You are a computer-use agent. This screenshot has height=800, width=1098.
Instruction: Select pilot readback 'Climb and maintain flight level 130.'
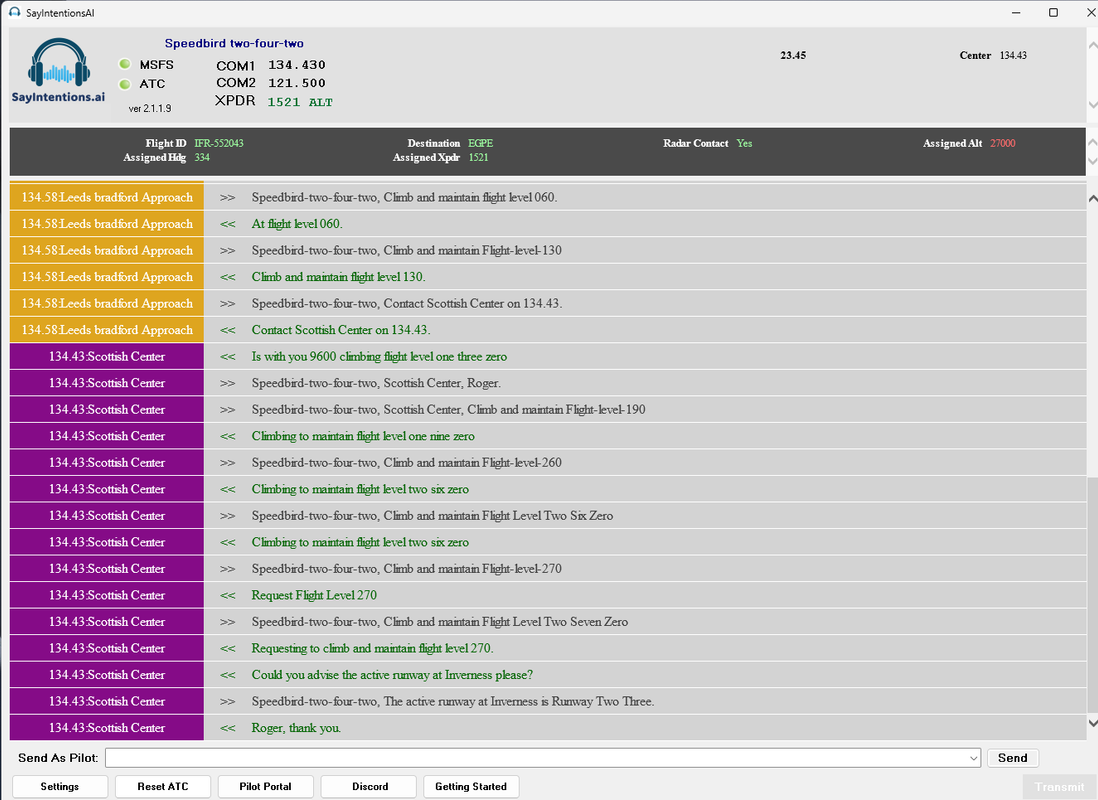tap(338, 277)
